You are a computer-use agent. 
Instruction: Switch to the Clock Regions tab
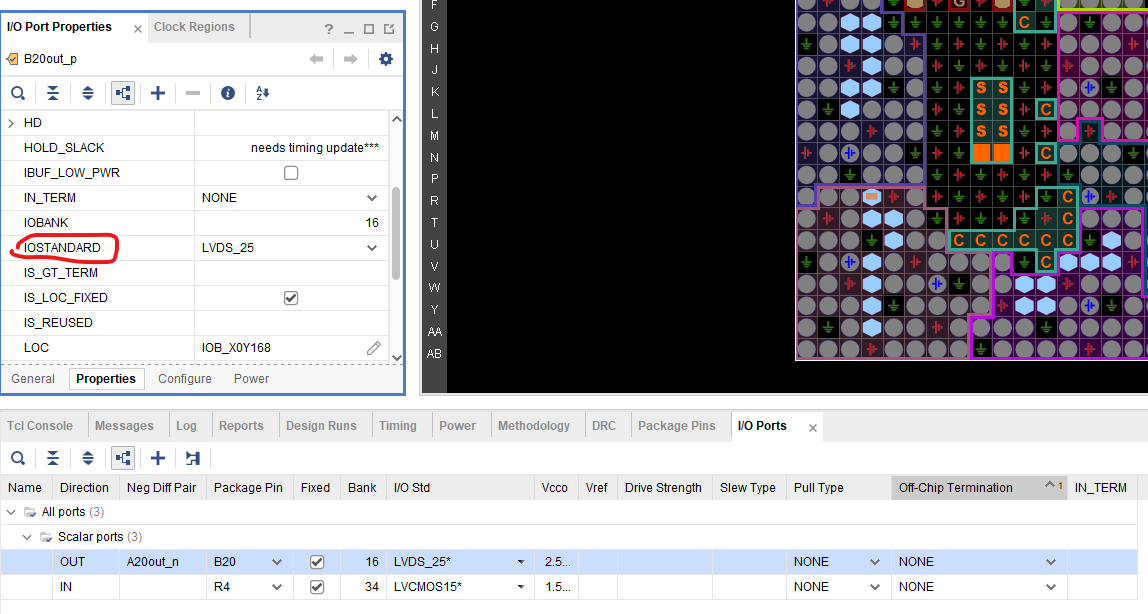pos(194,26)
